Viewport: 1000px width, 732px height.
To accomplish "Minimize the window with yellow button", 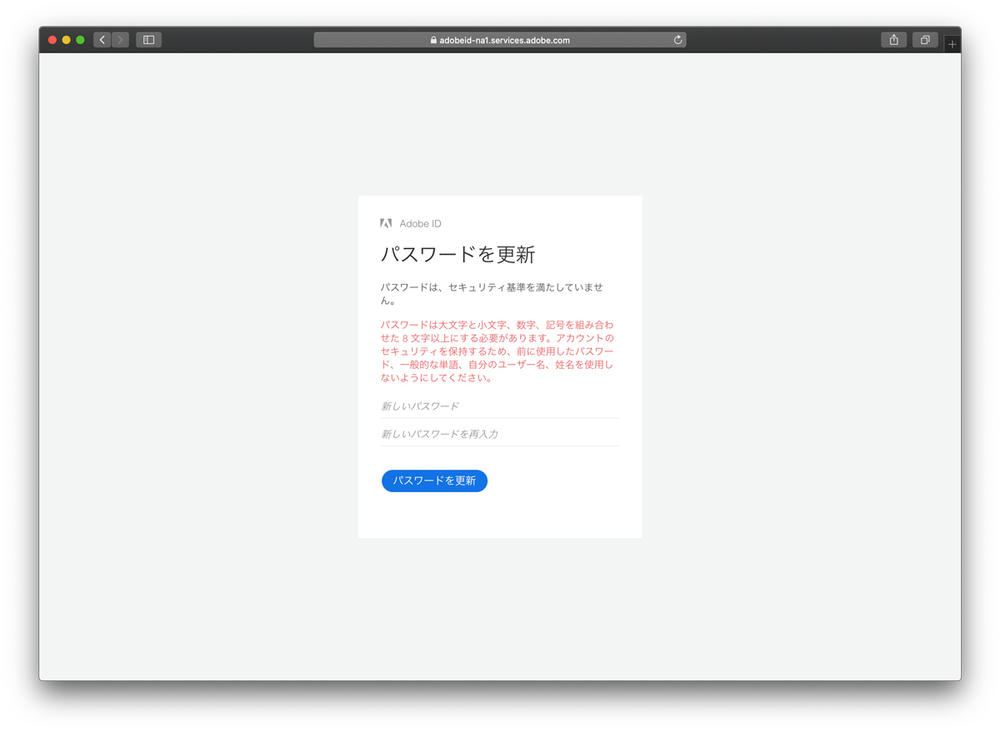I will 66,40.
